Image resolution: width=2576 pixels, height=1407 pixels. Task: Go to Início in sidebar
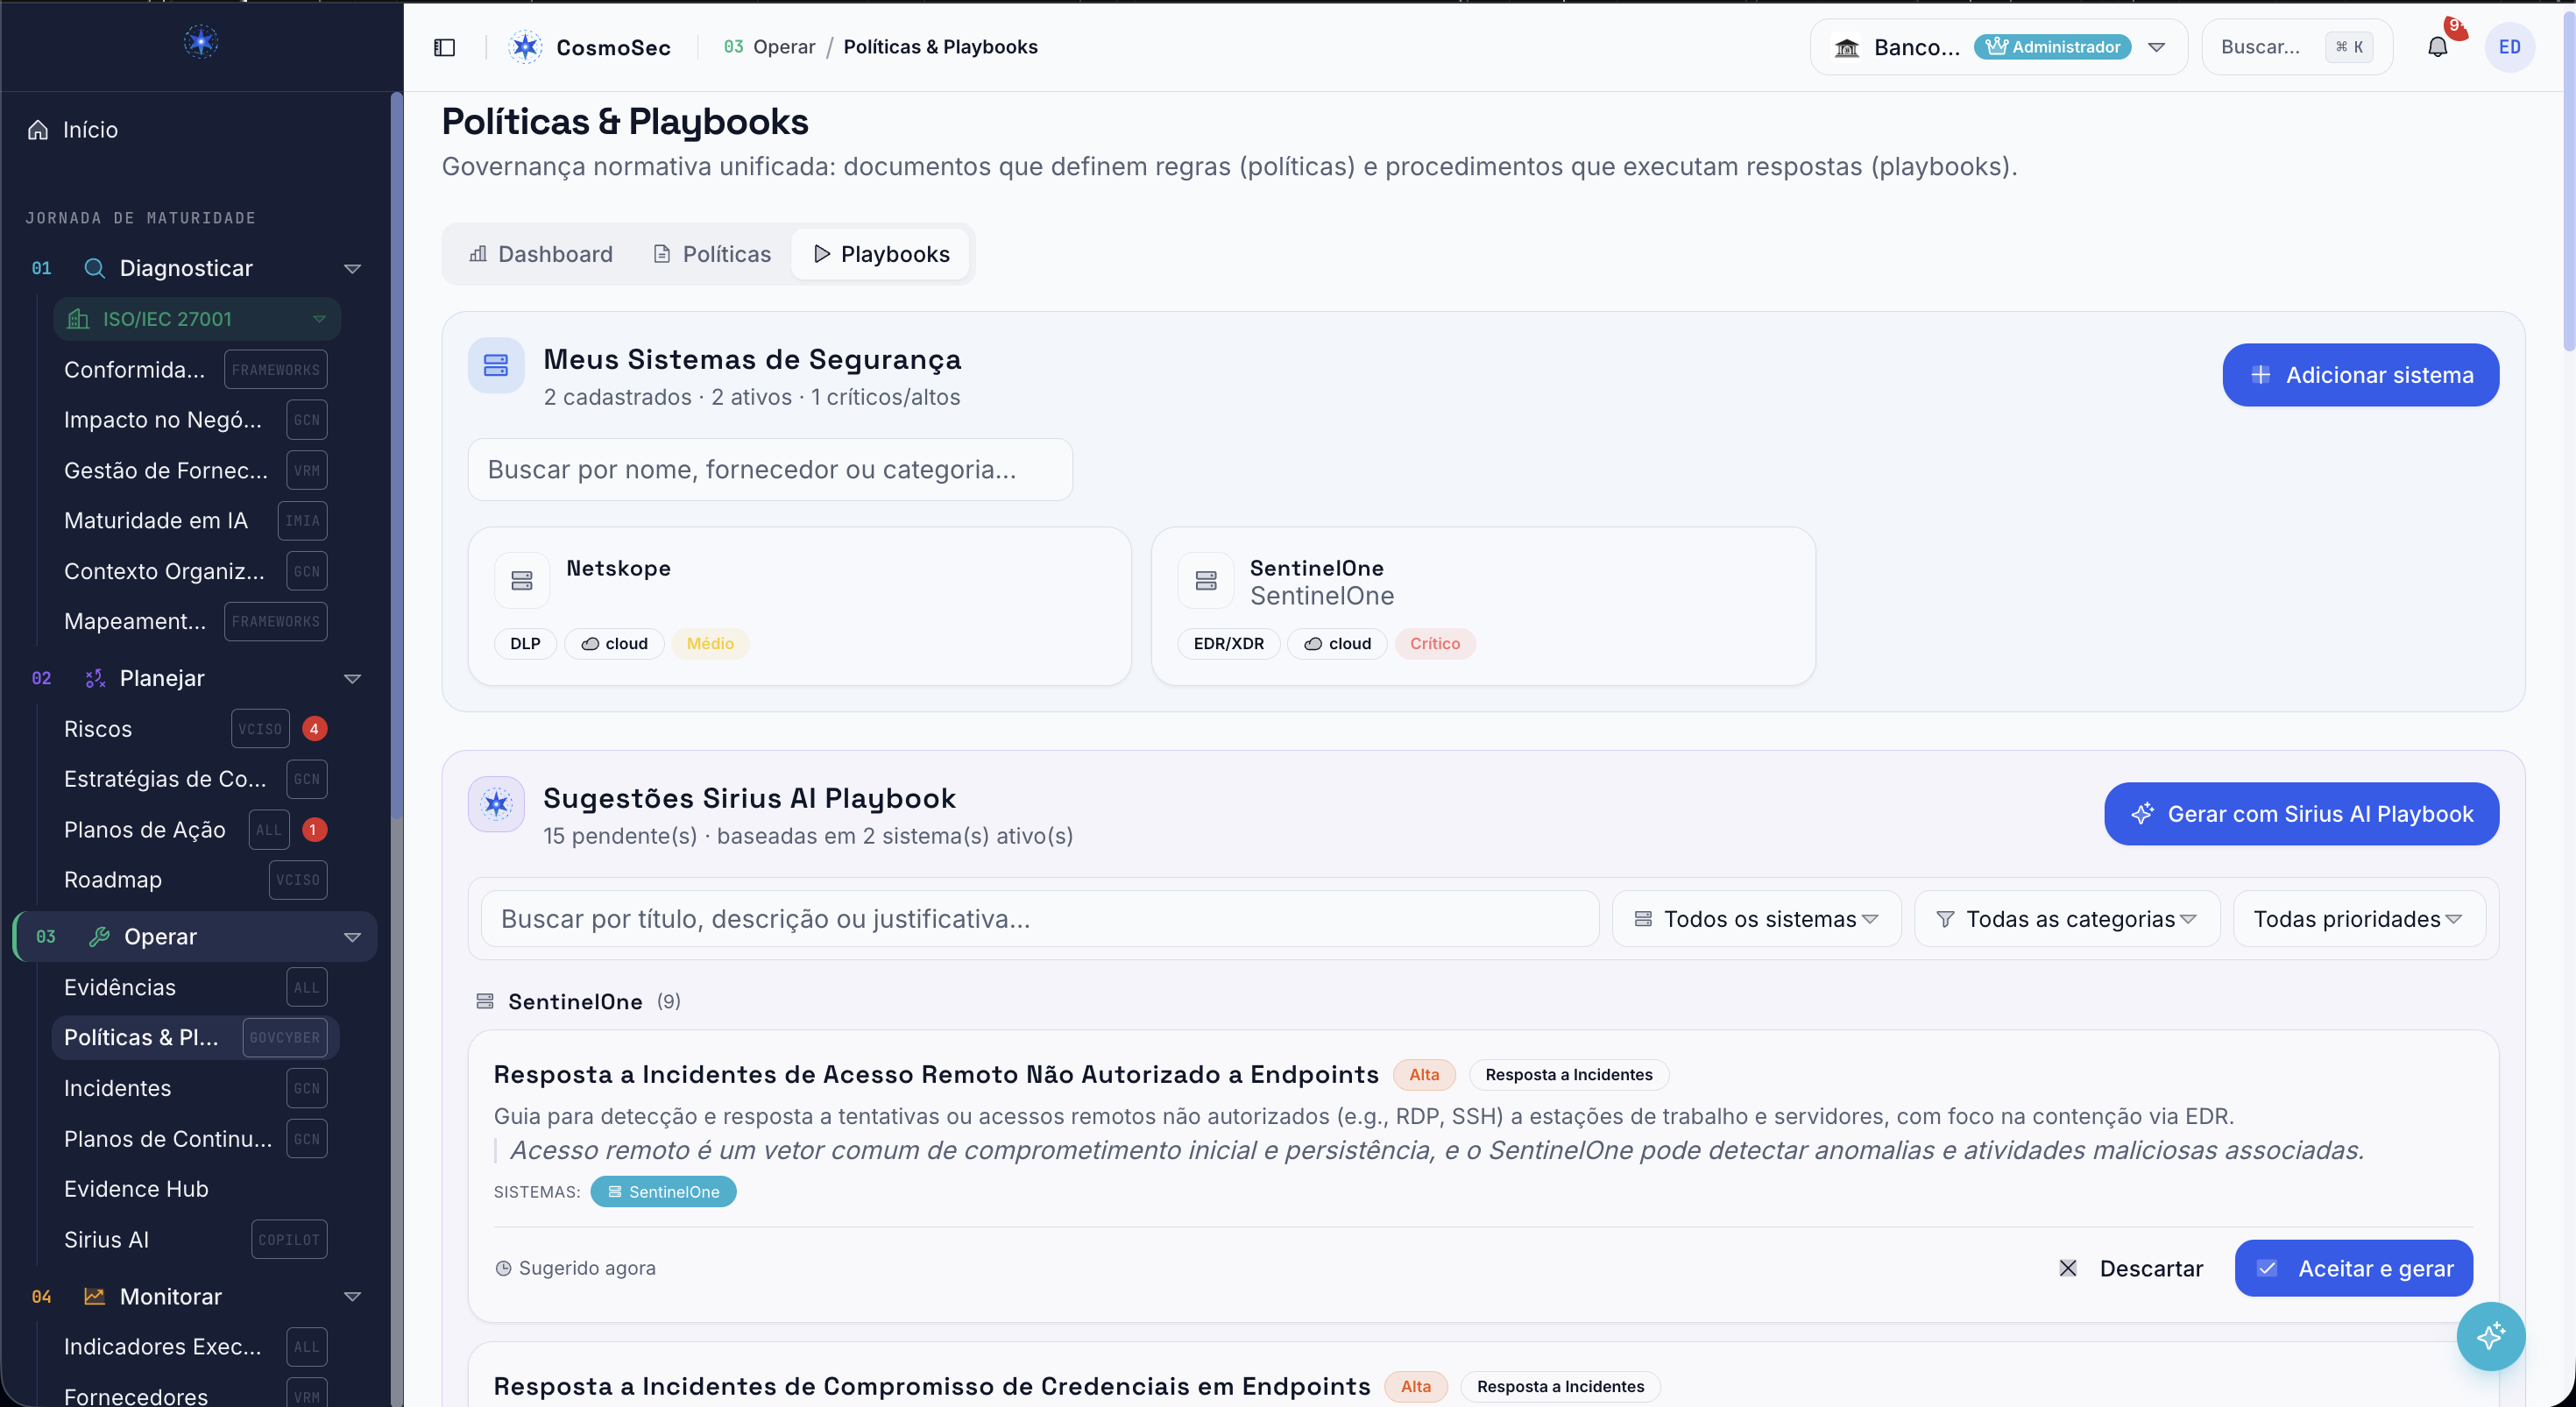[90, 129]
